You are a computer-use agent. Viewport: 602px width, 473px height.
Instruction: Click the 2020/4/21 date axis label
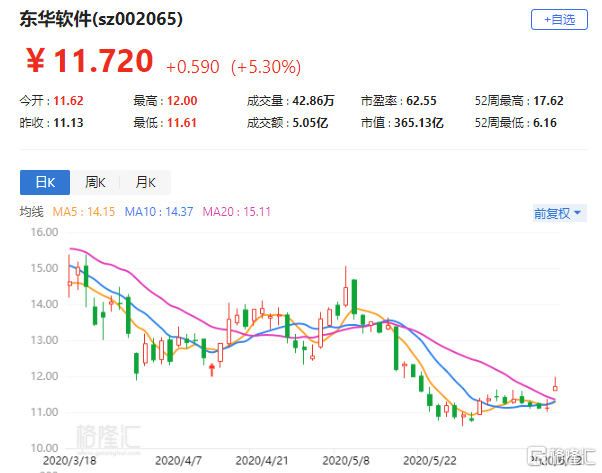pos(262,461)
